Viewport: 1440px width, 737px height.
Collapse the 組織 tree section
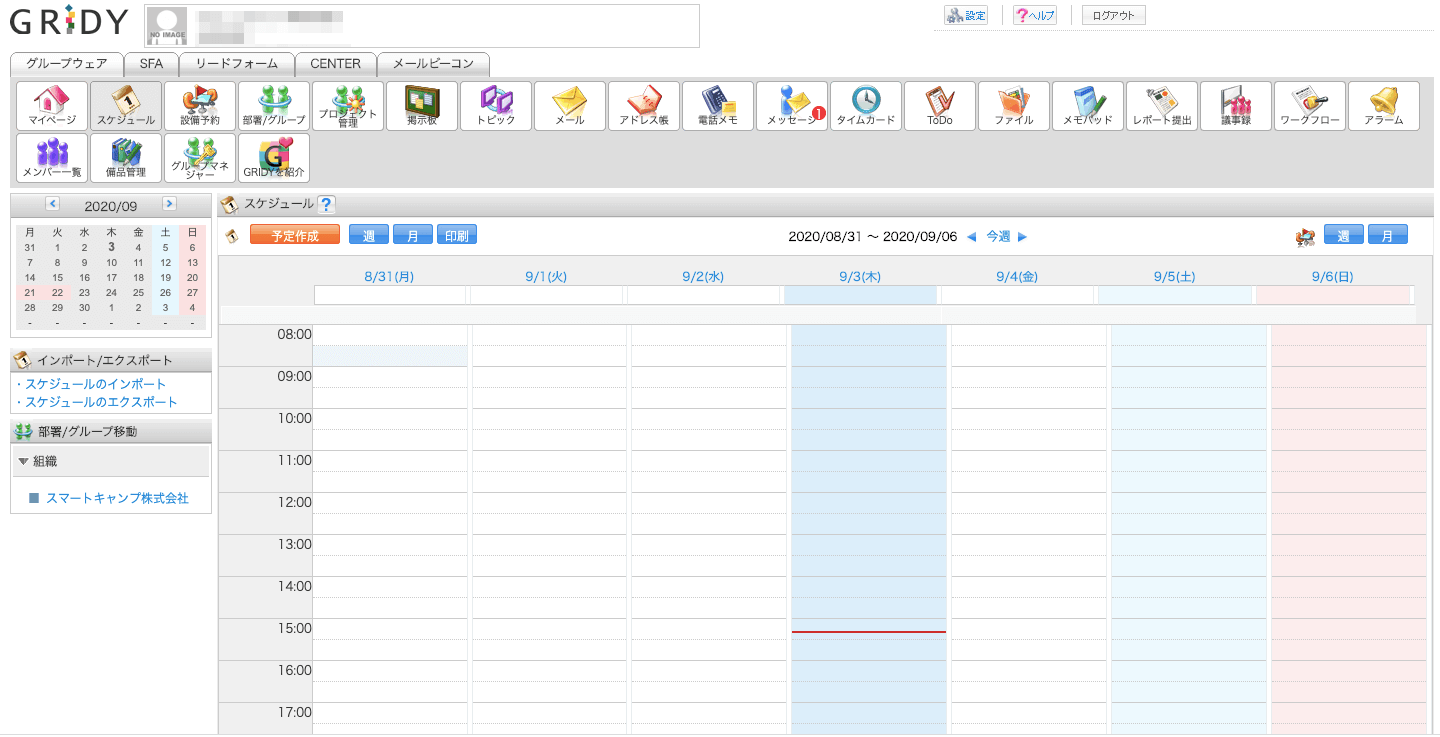[x=24, y=461]
